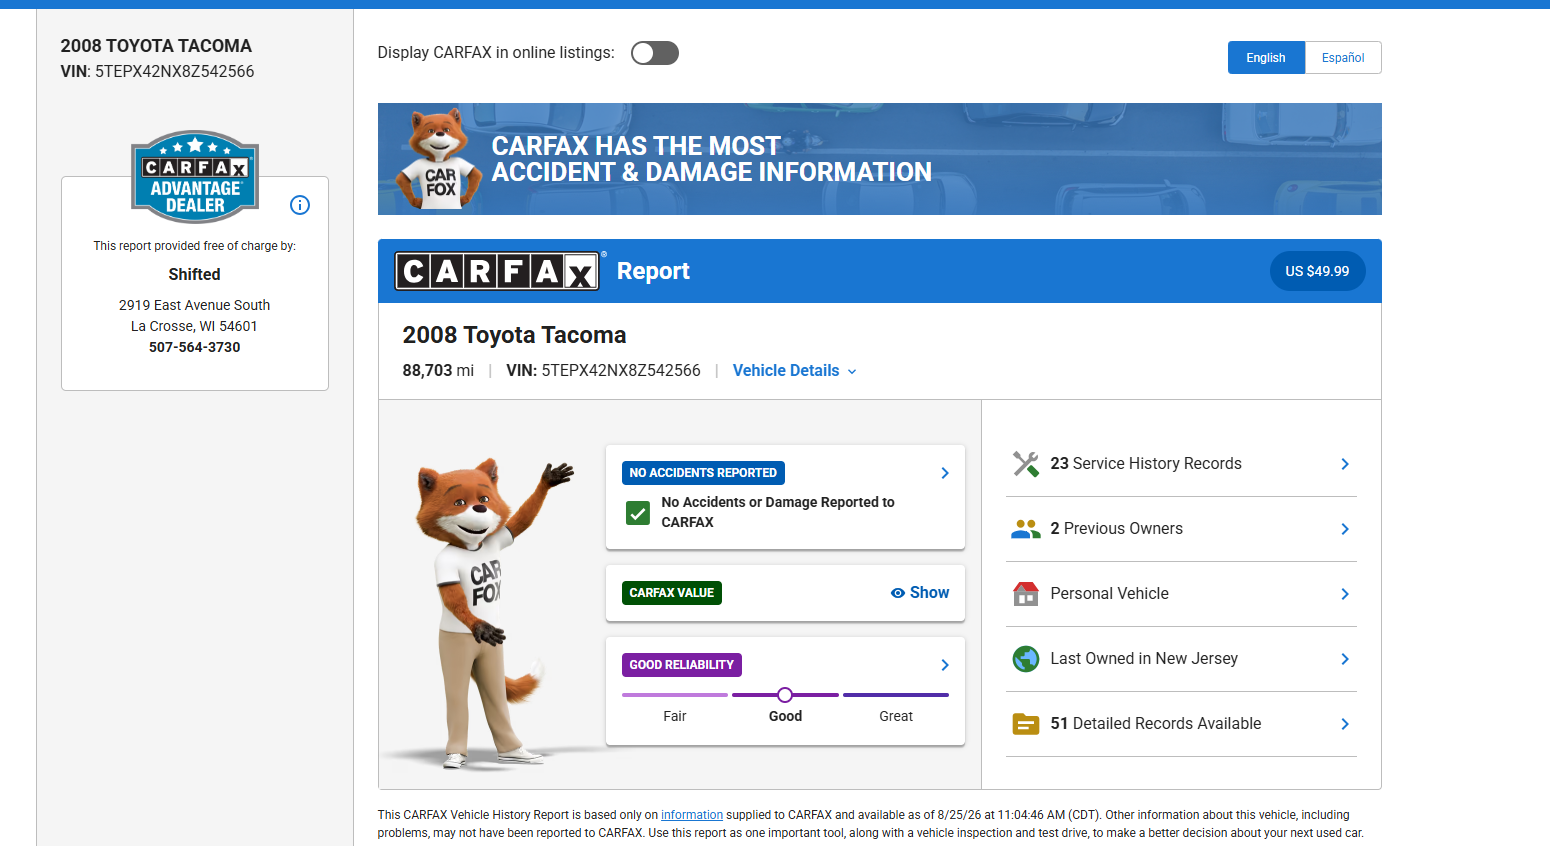Click the Good reliability label
The height and width of the screenshot is (846, 1550).
coord(785,716)
